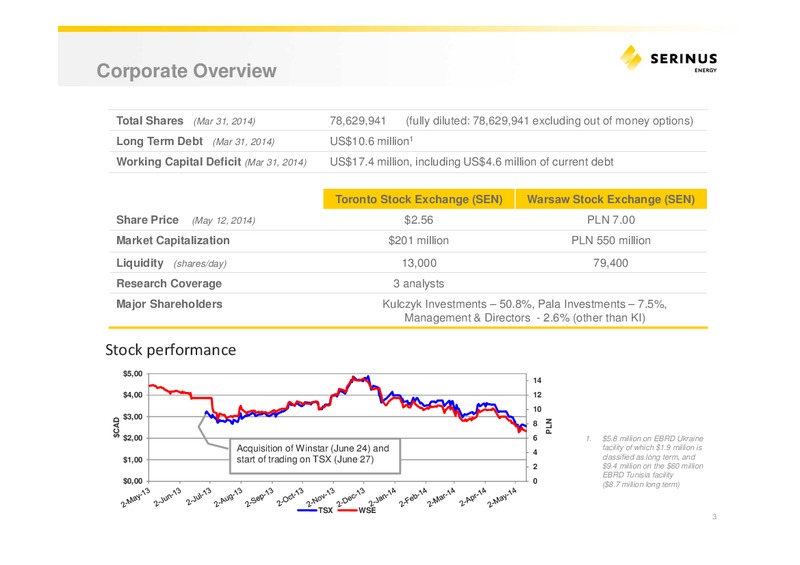
Task: Click the Toronto Stock Exchange (SEN) header
Action: pyautogui.click(x=419, y=199)
